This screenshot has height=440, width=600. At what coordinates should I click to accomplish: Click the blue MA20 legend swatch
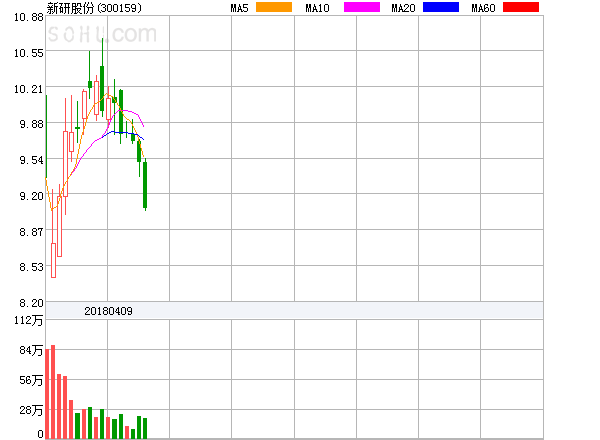441,7
